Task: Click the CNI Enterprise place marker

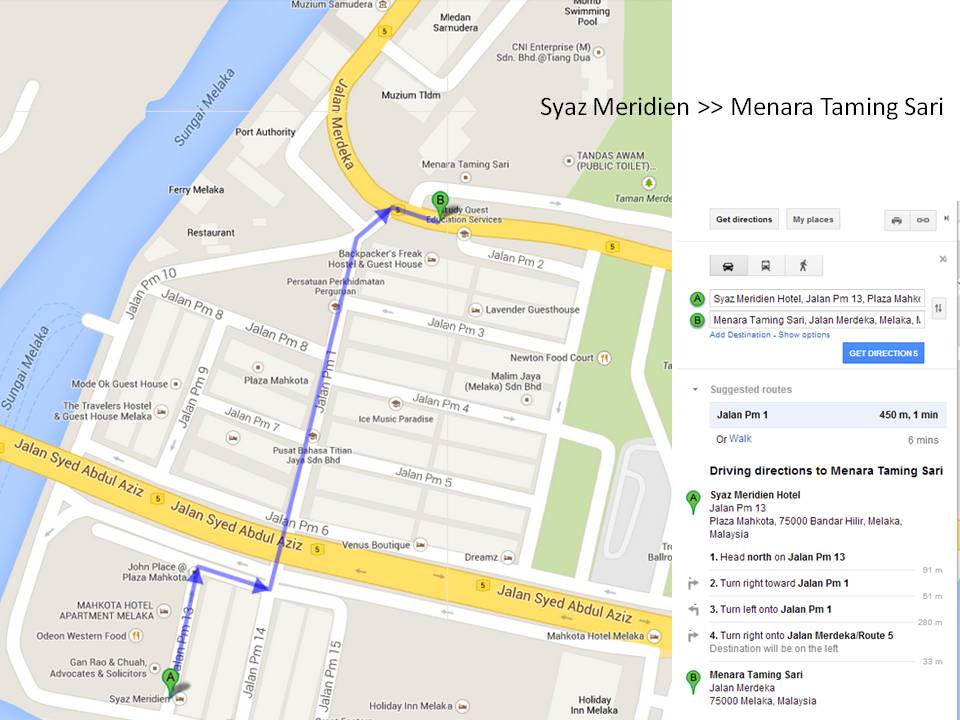Action: coord(599,53)
